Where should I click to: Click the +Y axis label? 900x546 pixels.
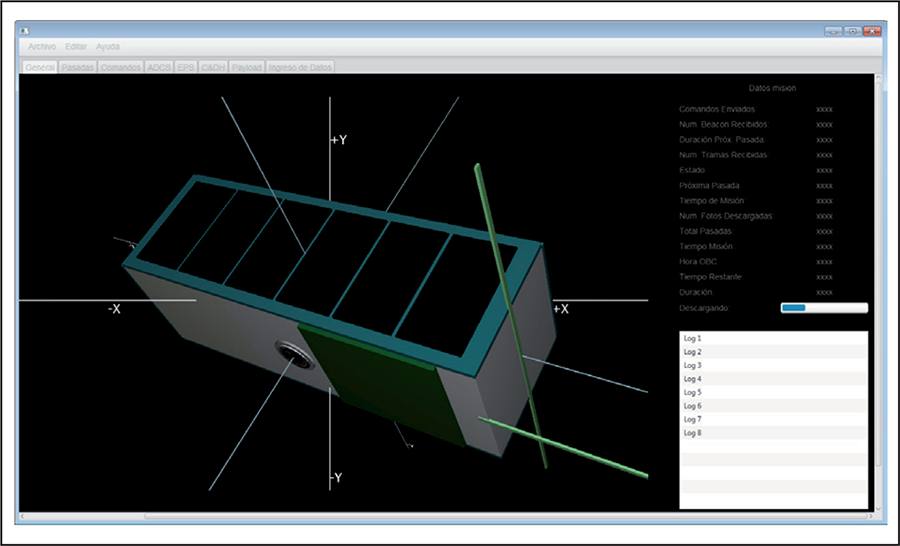tap(339, 140)
